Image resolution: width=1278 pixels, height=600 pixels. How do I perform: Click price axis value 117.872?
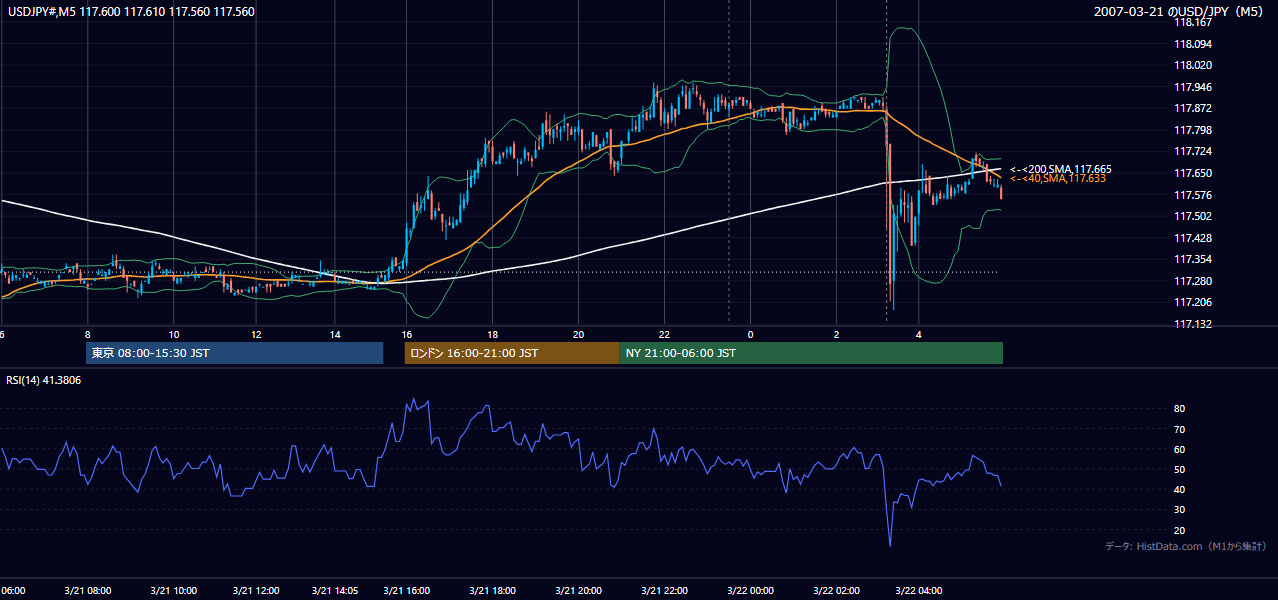click(1193, 108)
